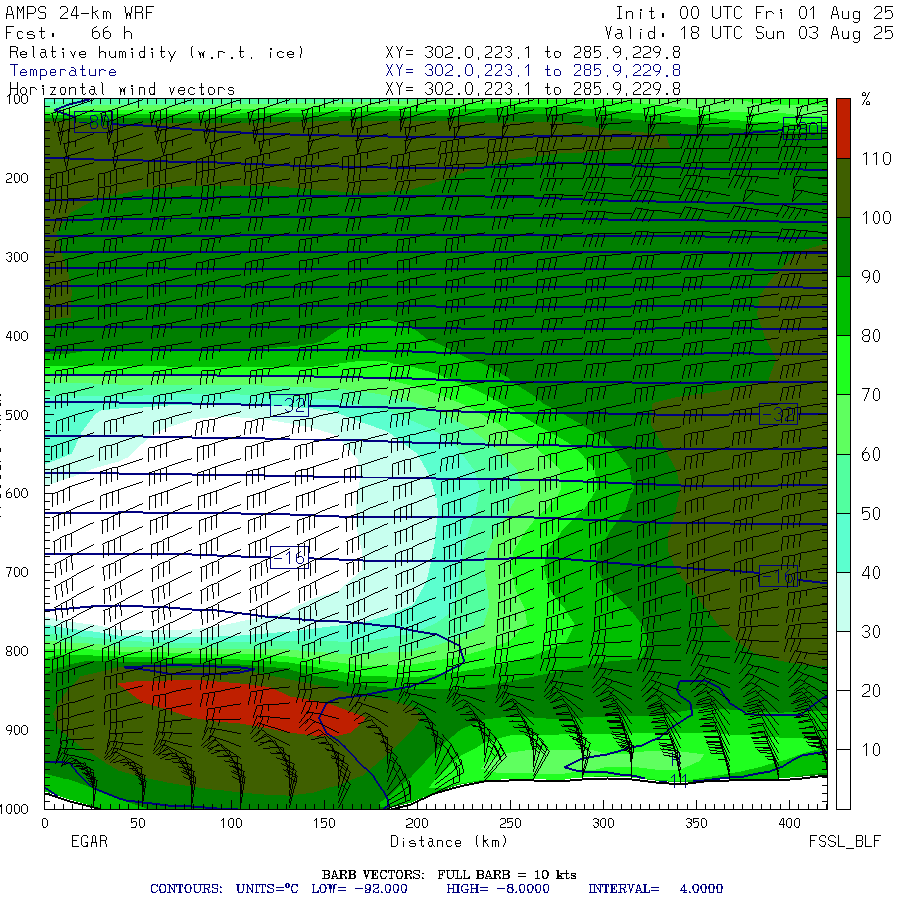
Task: Click the 500 pressure axis tick label
Action: [17, 415]
